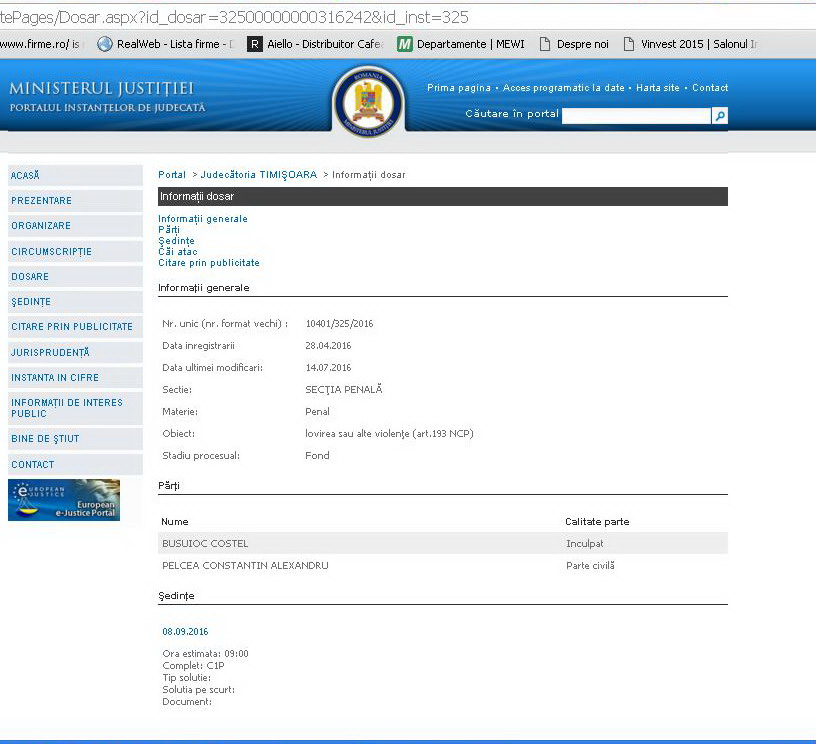This screenshot has width=816, height=744.
Task: Click the browser address bar URL
Action: [240, 17]
